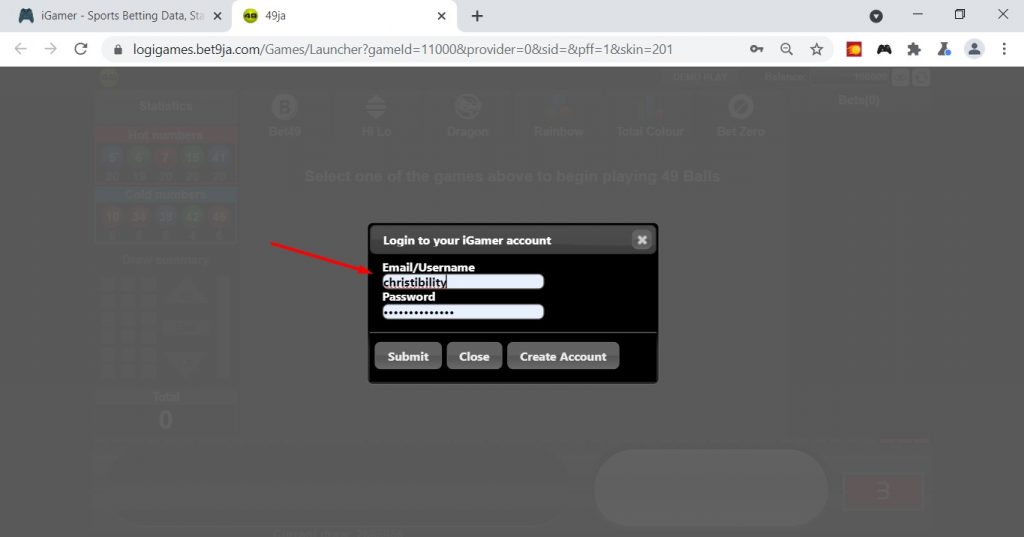The width and height of the screenshot is (1024, 537).
Task: Click the Cold numbers heading
Action: click(x=165, y=195)
